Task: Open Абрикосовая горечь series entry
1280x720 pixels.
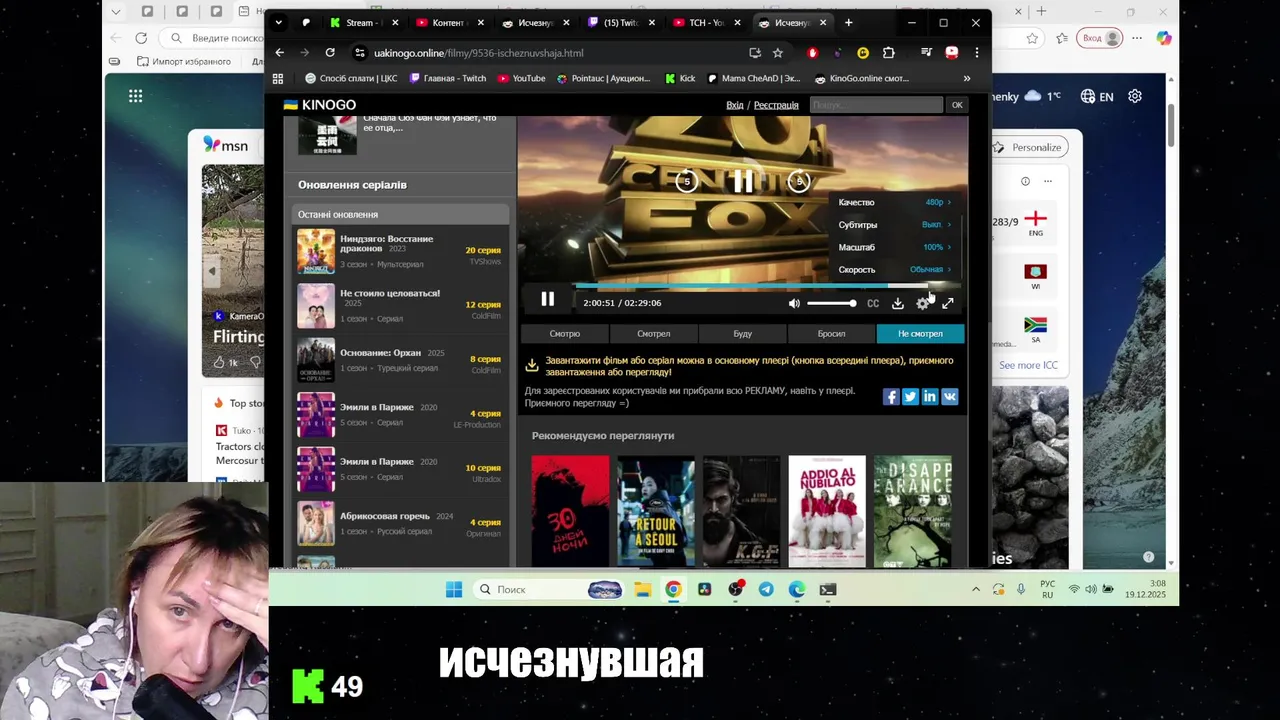Action: (400, 523)
